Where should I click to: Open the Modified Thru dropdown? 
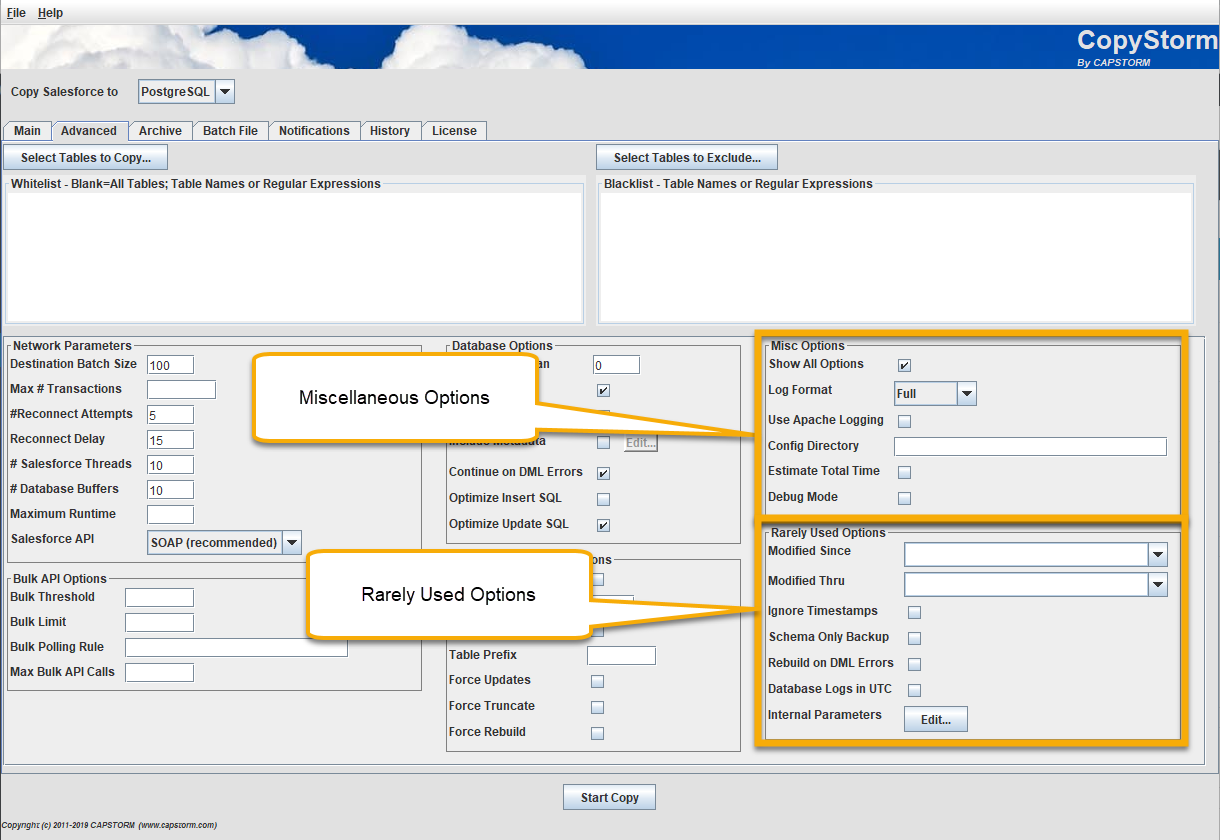tap(1036, 584)
